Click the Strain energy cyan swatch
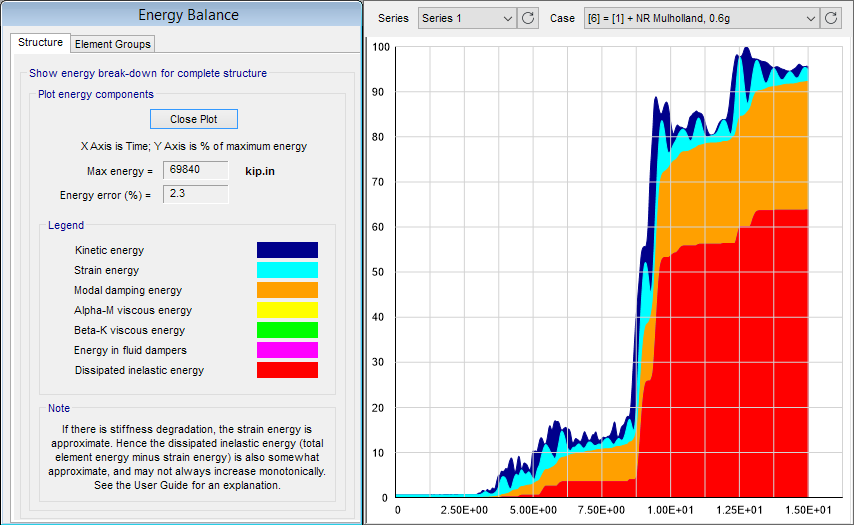The image size is (854, 525). tap(287, 270)
